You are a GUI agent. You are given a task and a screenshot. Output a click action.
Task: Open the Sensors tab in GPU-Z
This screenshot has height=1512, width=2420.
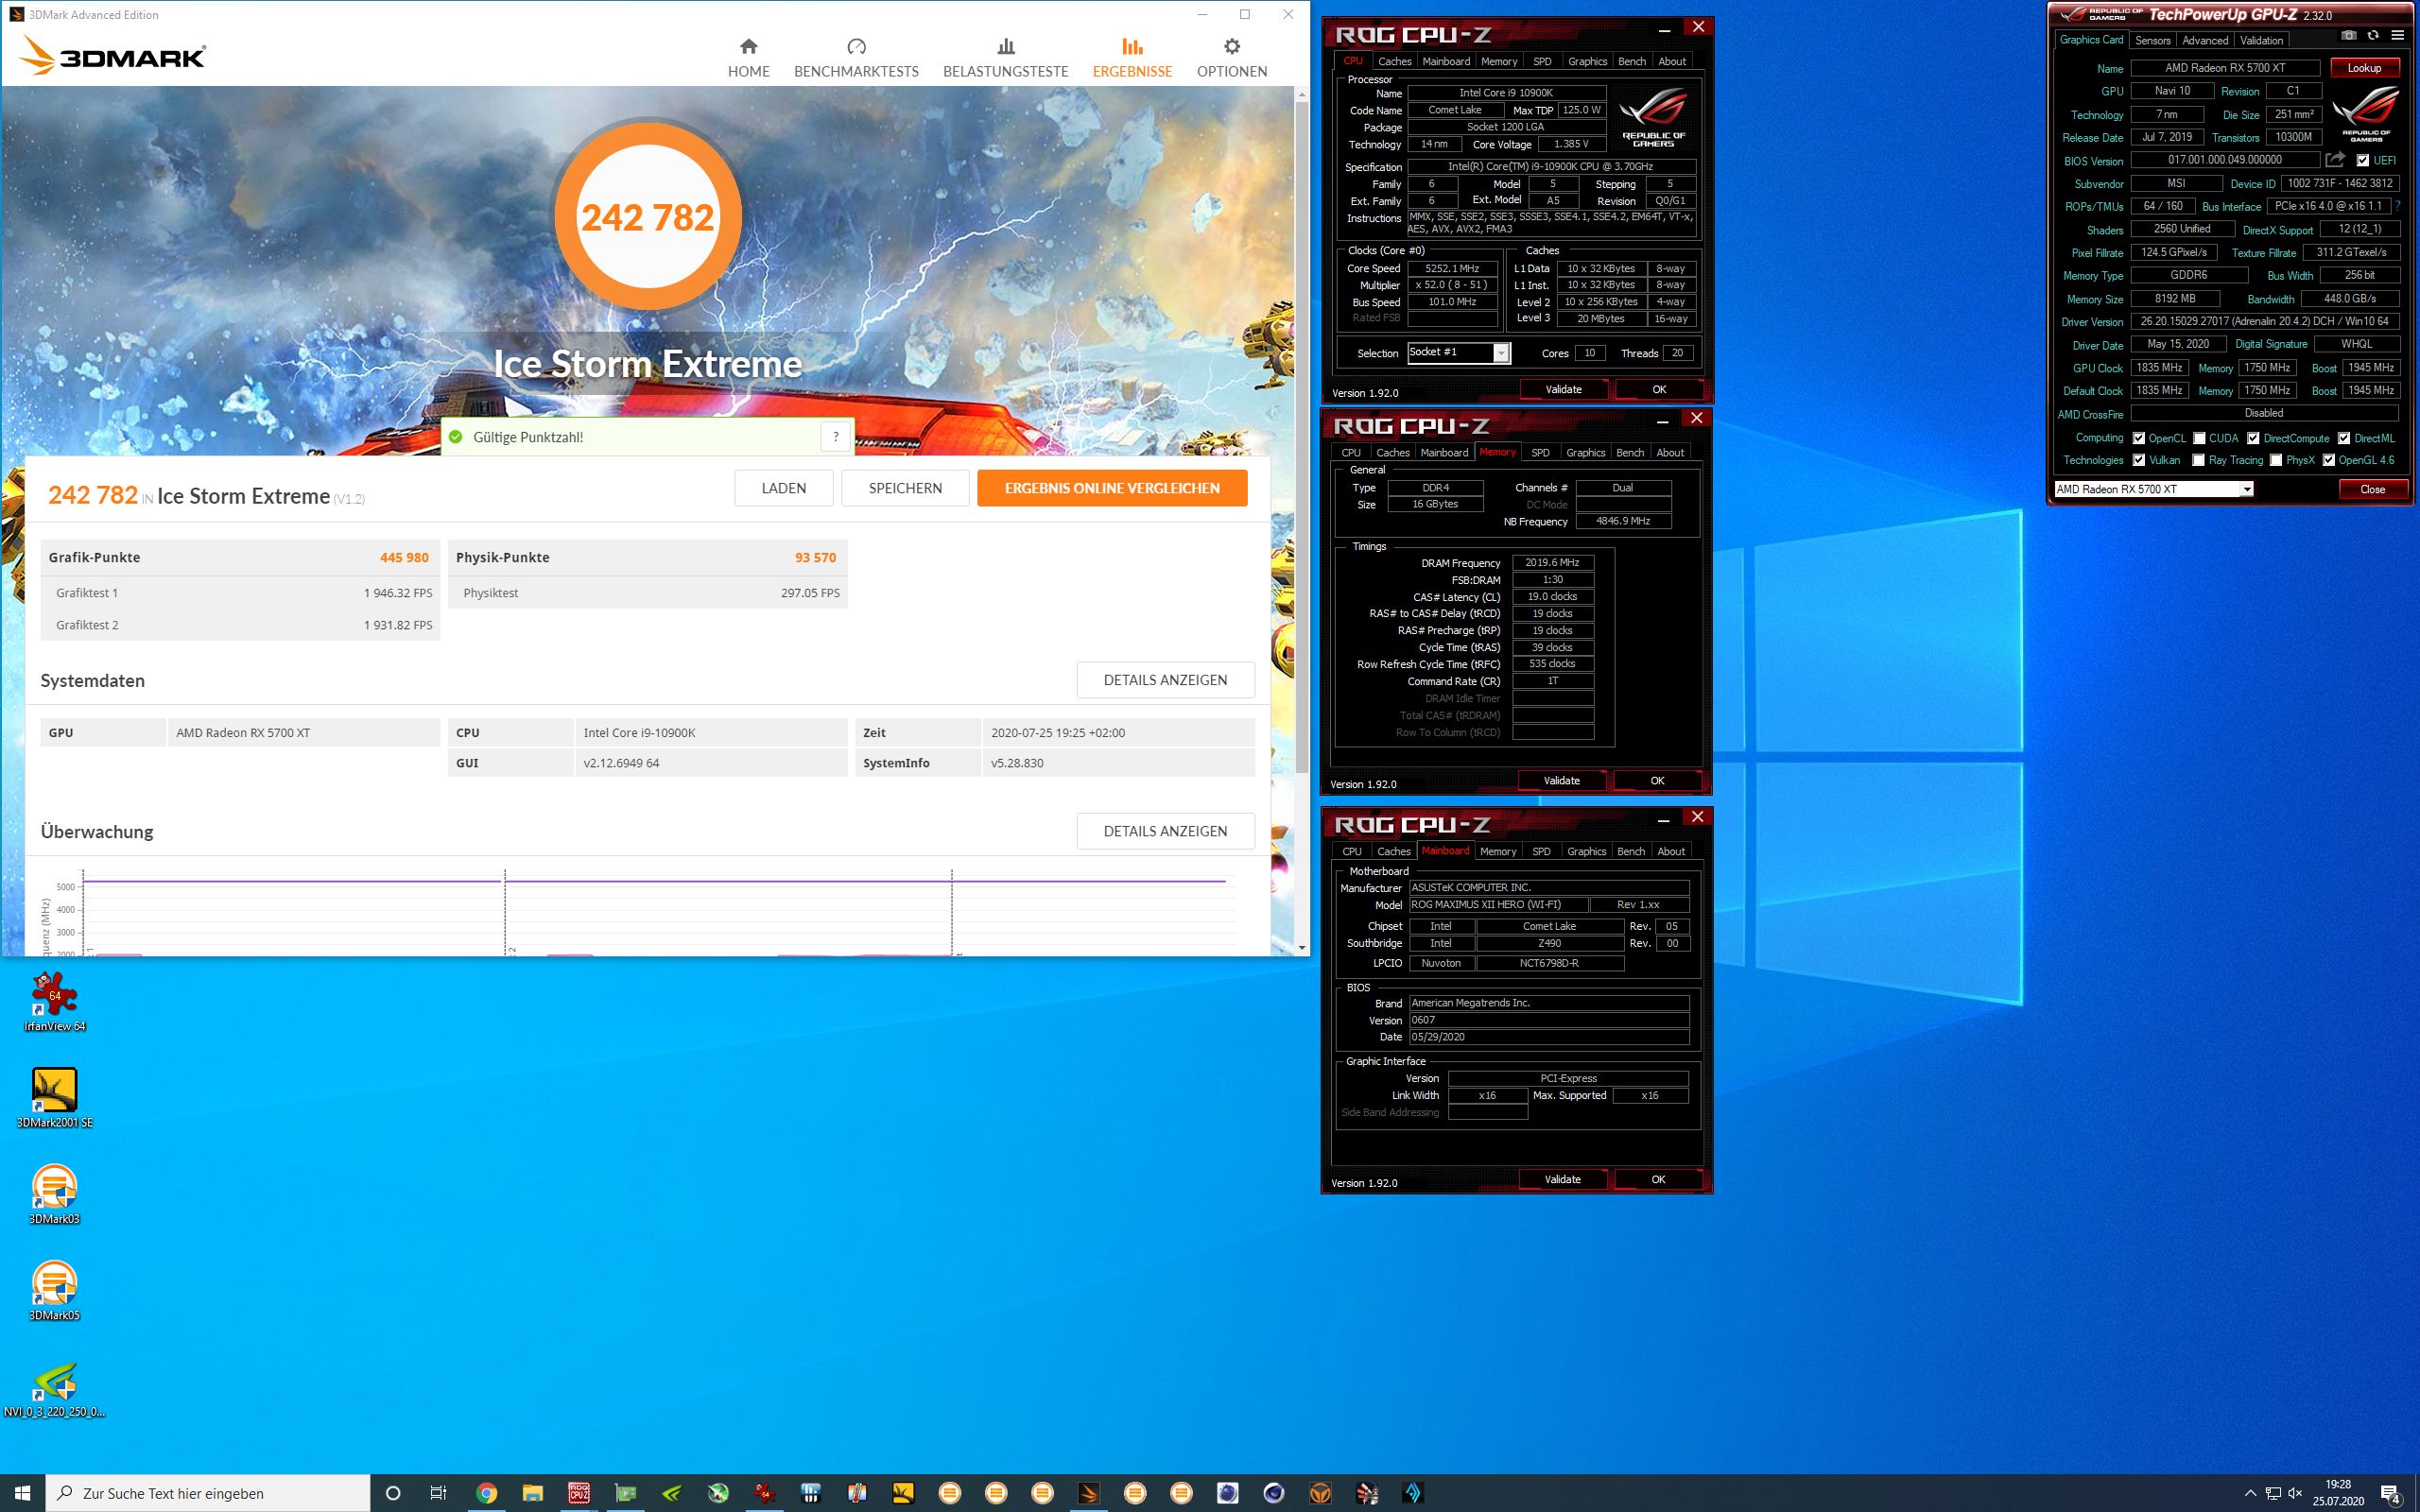(x=2153, y=40)
